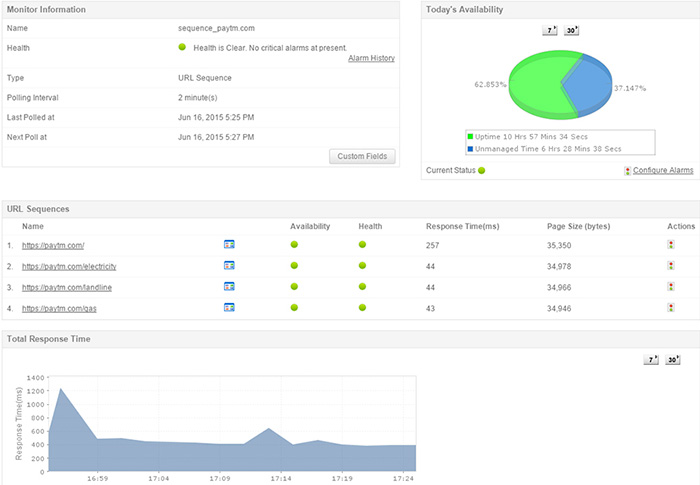Open 7-day Total Response Time report

651,360
